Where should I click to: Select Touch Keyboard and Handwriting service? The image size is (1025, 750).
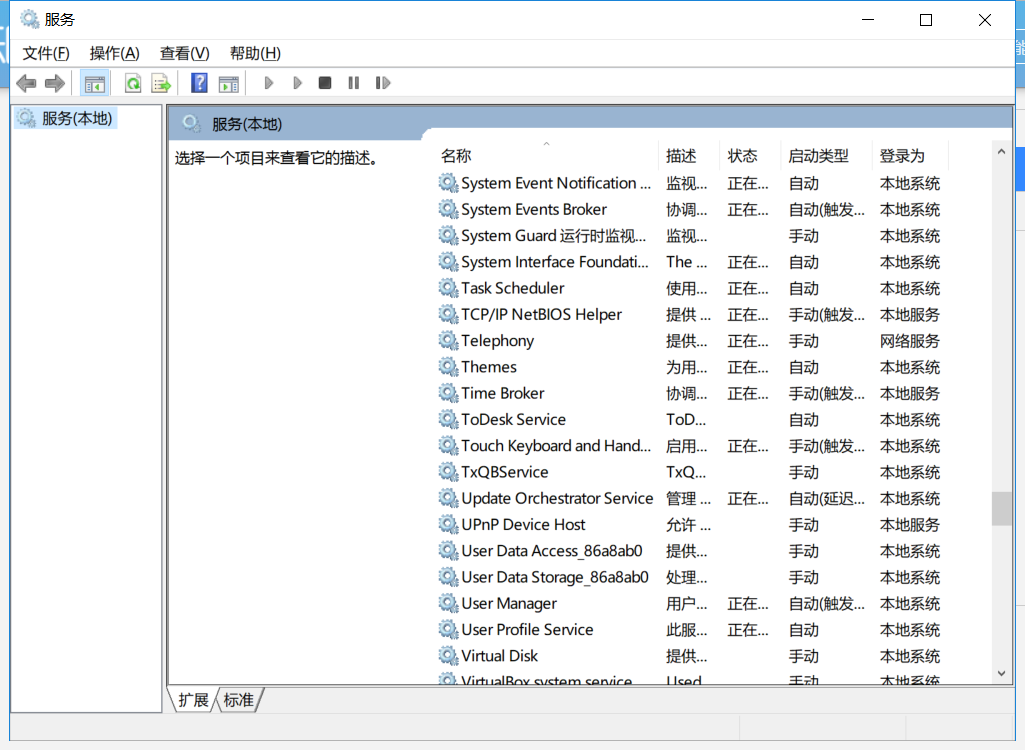click(690, 445)
